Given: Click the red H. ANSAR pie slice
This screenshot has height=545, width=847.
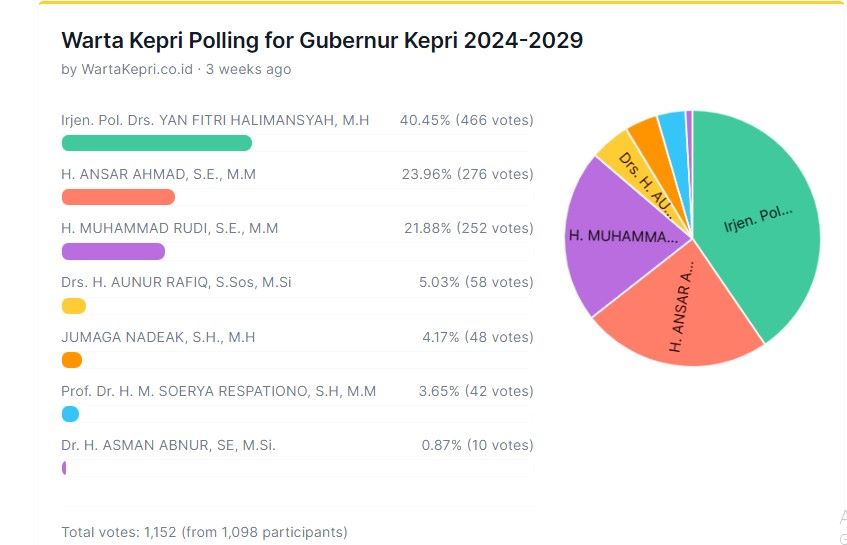Looking at the screenshot, I should (x=680, y=320).
